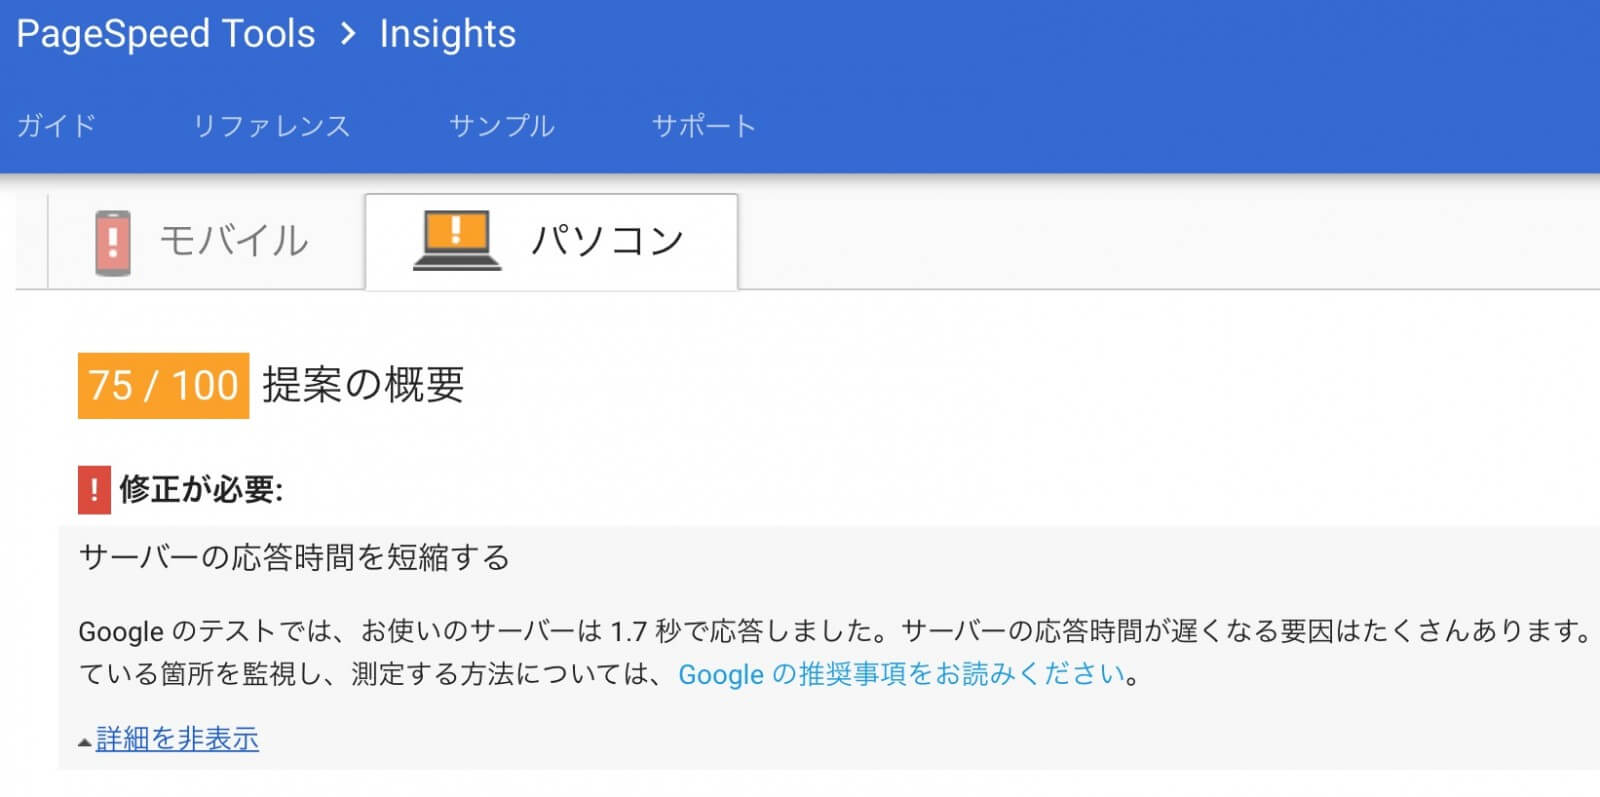Select the パソコン tab
Image resolution: width=1600 pixels, height=797 pixels.
coord(552,241)
